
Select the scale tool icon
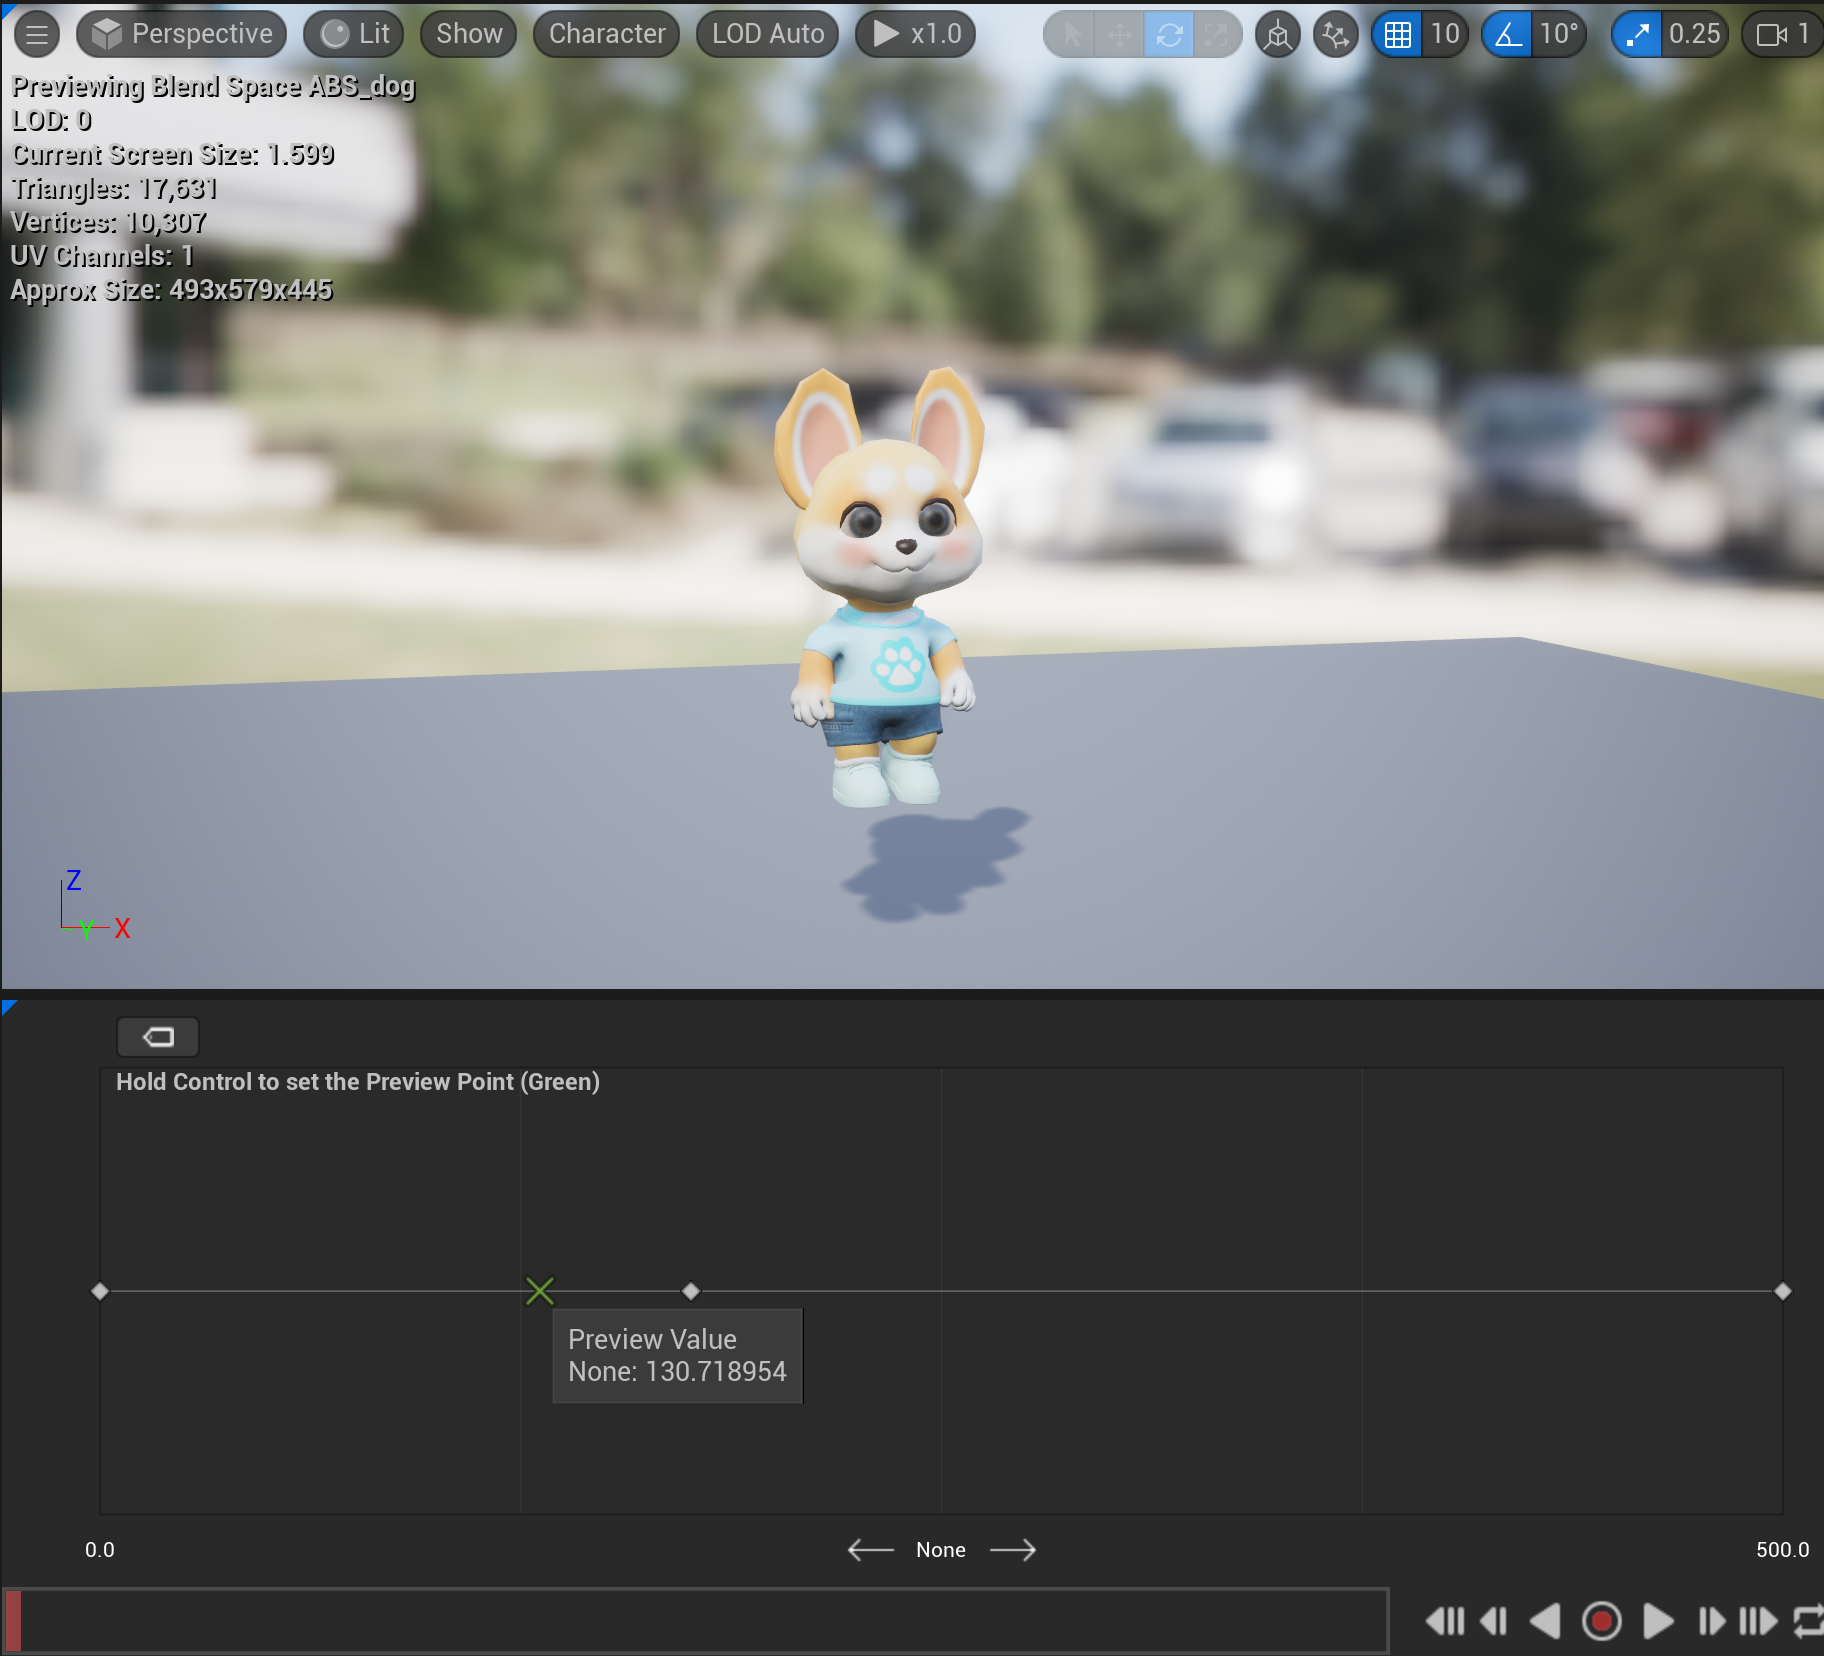1216,35
